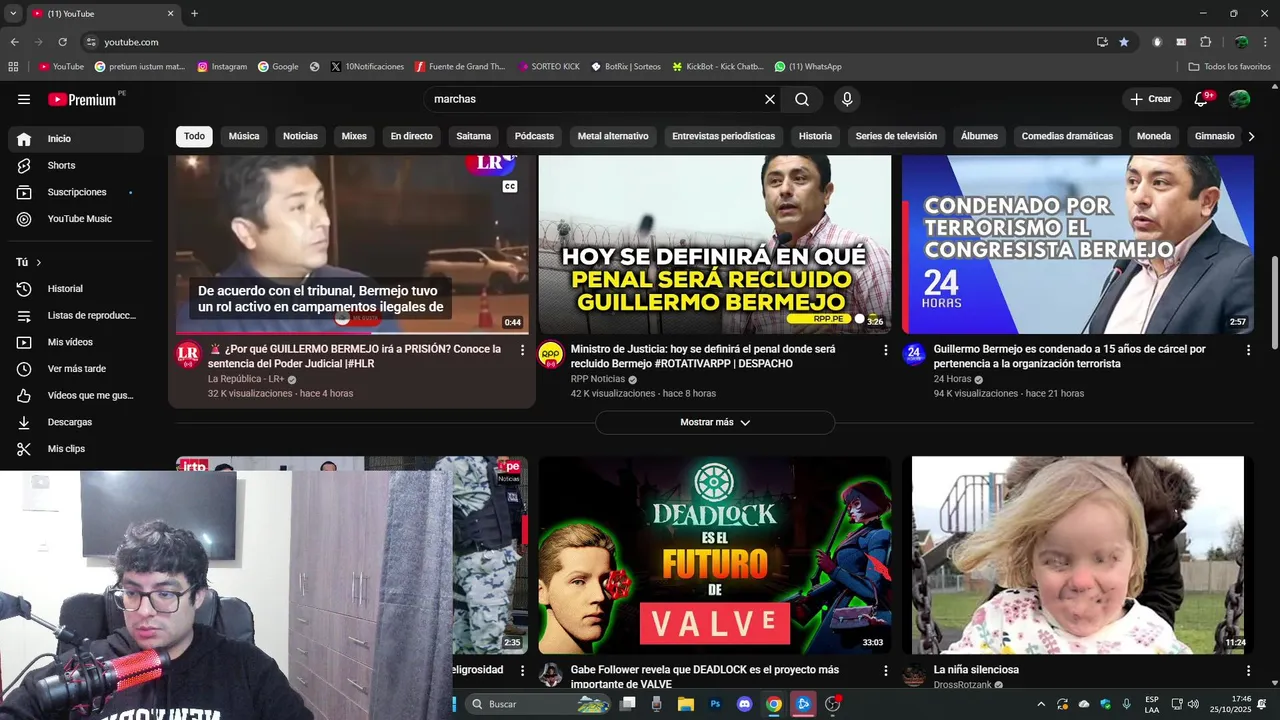The image size is (1280, 720).
Task: Clear the search box with the X
Action: (x=770, y=99)
